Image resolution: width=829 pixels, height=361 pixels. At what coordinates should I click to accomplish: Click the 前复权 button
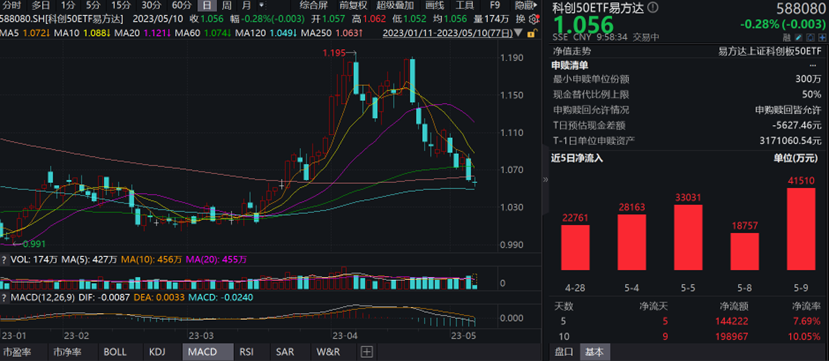[x=354, y=6]
